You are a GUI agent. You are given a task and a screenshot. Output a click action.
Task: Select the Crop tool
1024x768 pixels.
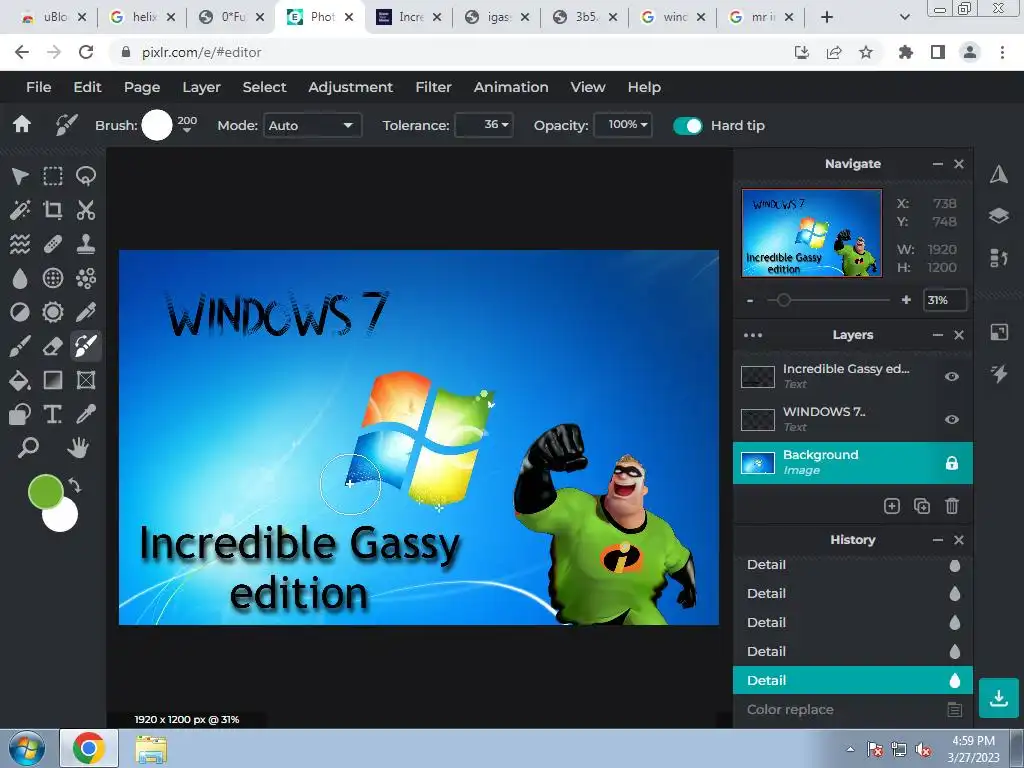pos(53,210)
